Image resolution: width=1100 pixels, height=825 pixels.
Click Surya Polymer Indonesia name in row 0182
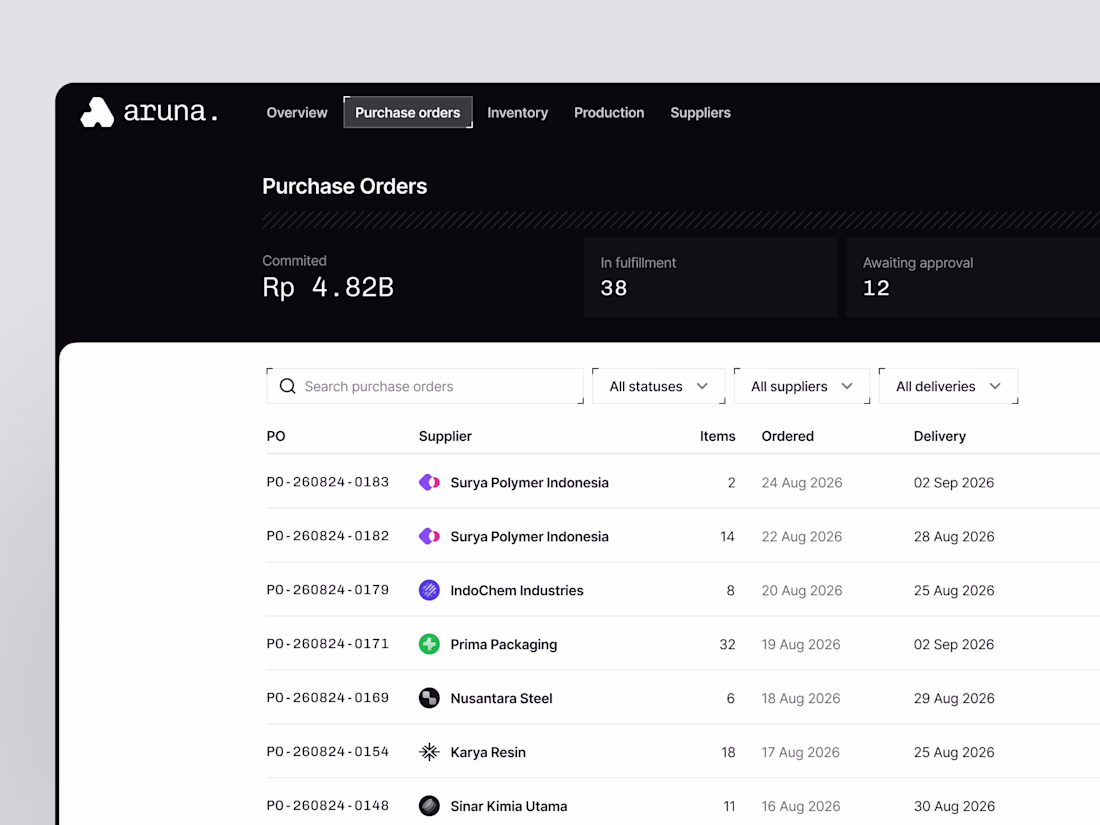(x=530, y=537)
